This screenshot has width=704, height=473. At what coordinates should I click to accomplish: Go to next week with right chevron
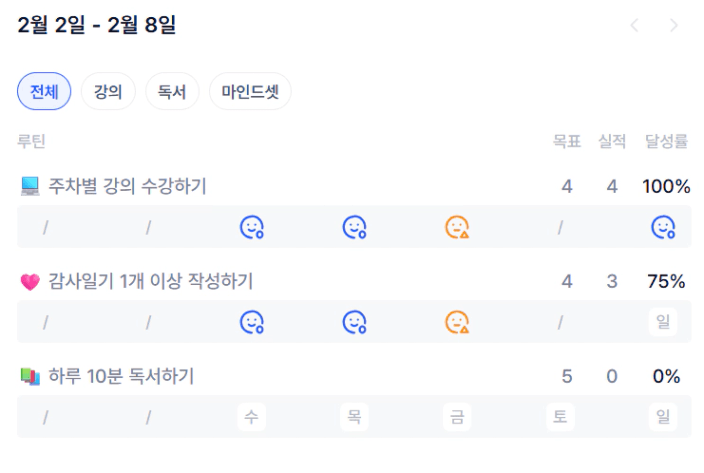click(x=673, y=26)
